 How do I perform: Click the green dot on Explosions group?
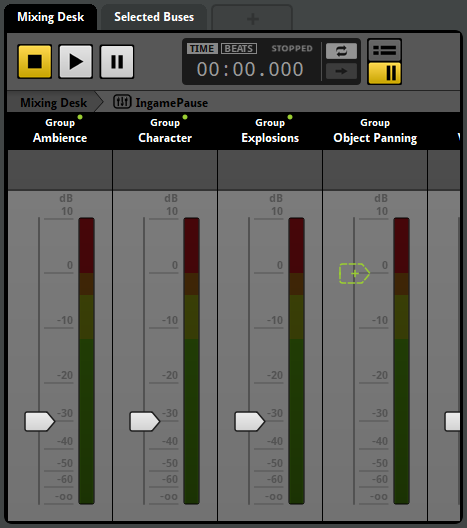(290, 117)
